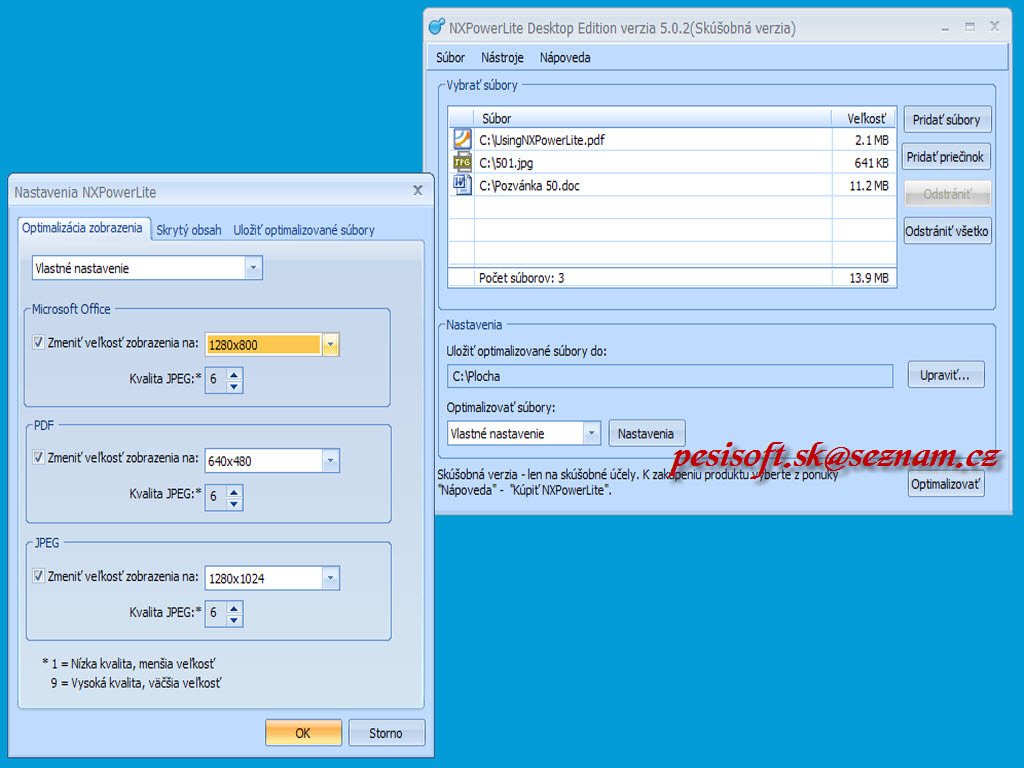Decrease JPEG section quality value
Screen dimensions: 1024x768
pos(234,620)
